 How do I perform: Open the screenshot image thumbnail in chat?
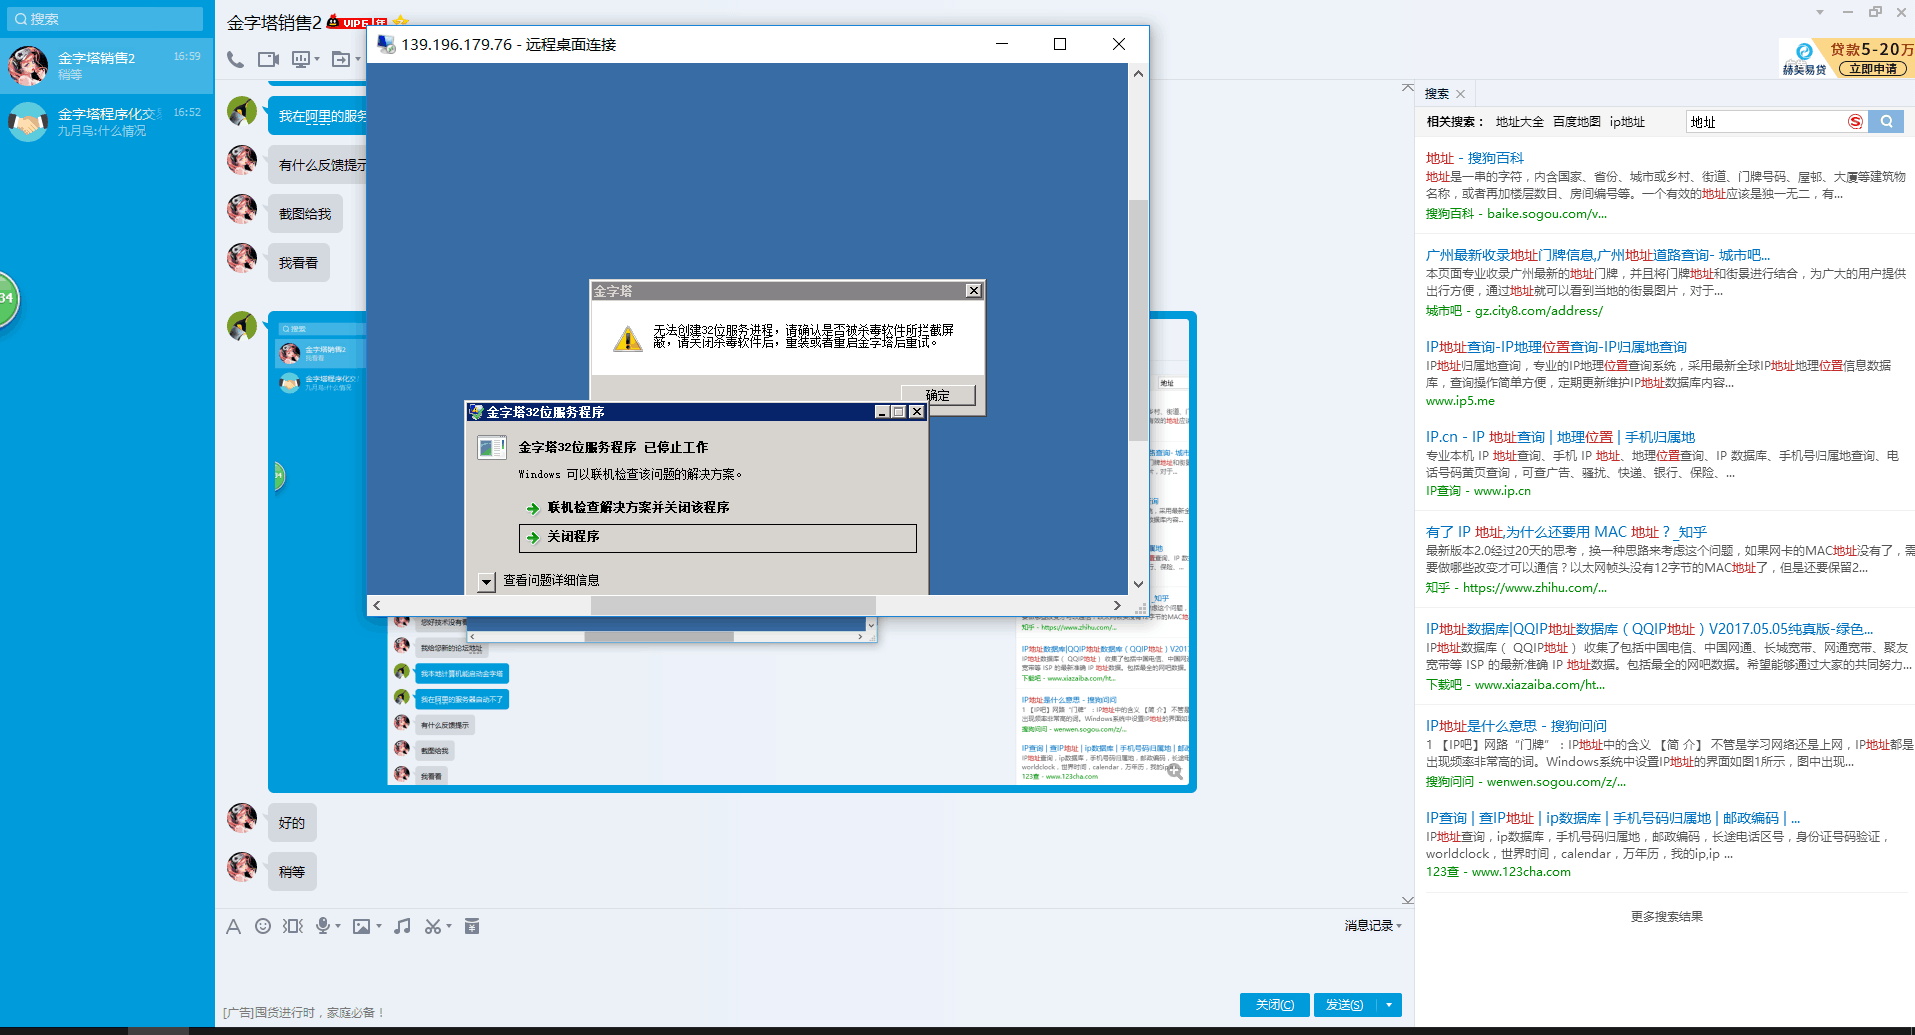[x=732, y=552]
